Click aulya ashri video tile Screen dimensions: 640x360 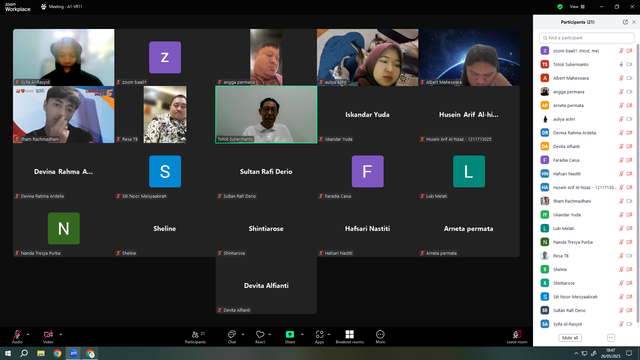[367, 57]
